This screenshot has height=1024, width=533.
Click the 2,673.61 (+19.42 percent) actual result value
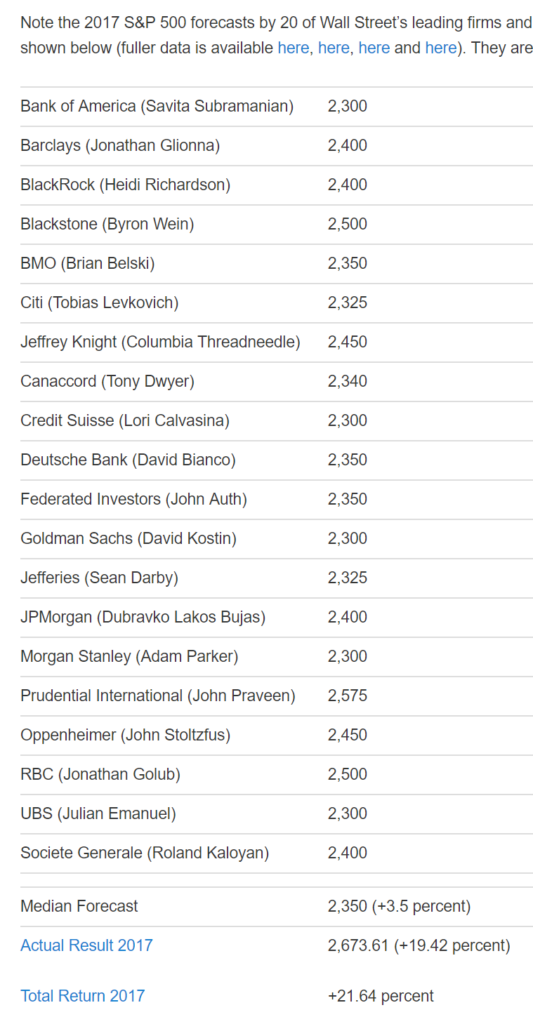pyautogui.click(x=419, y=945)
